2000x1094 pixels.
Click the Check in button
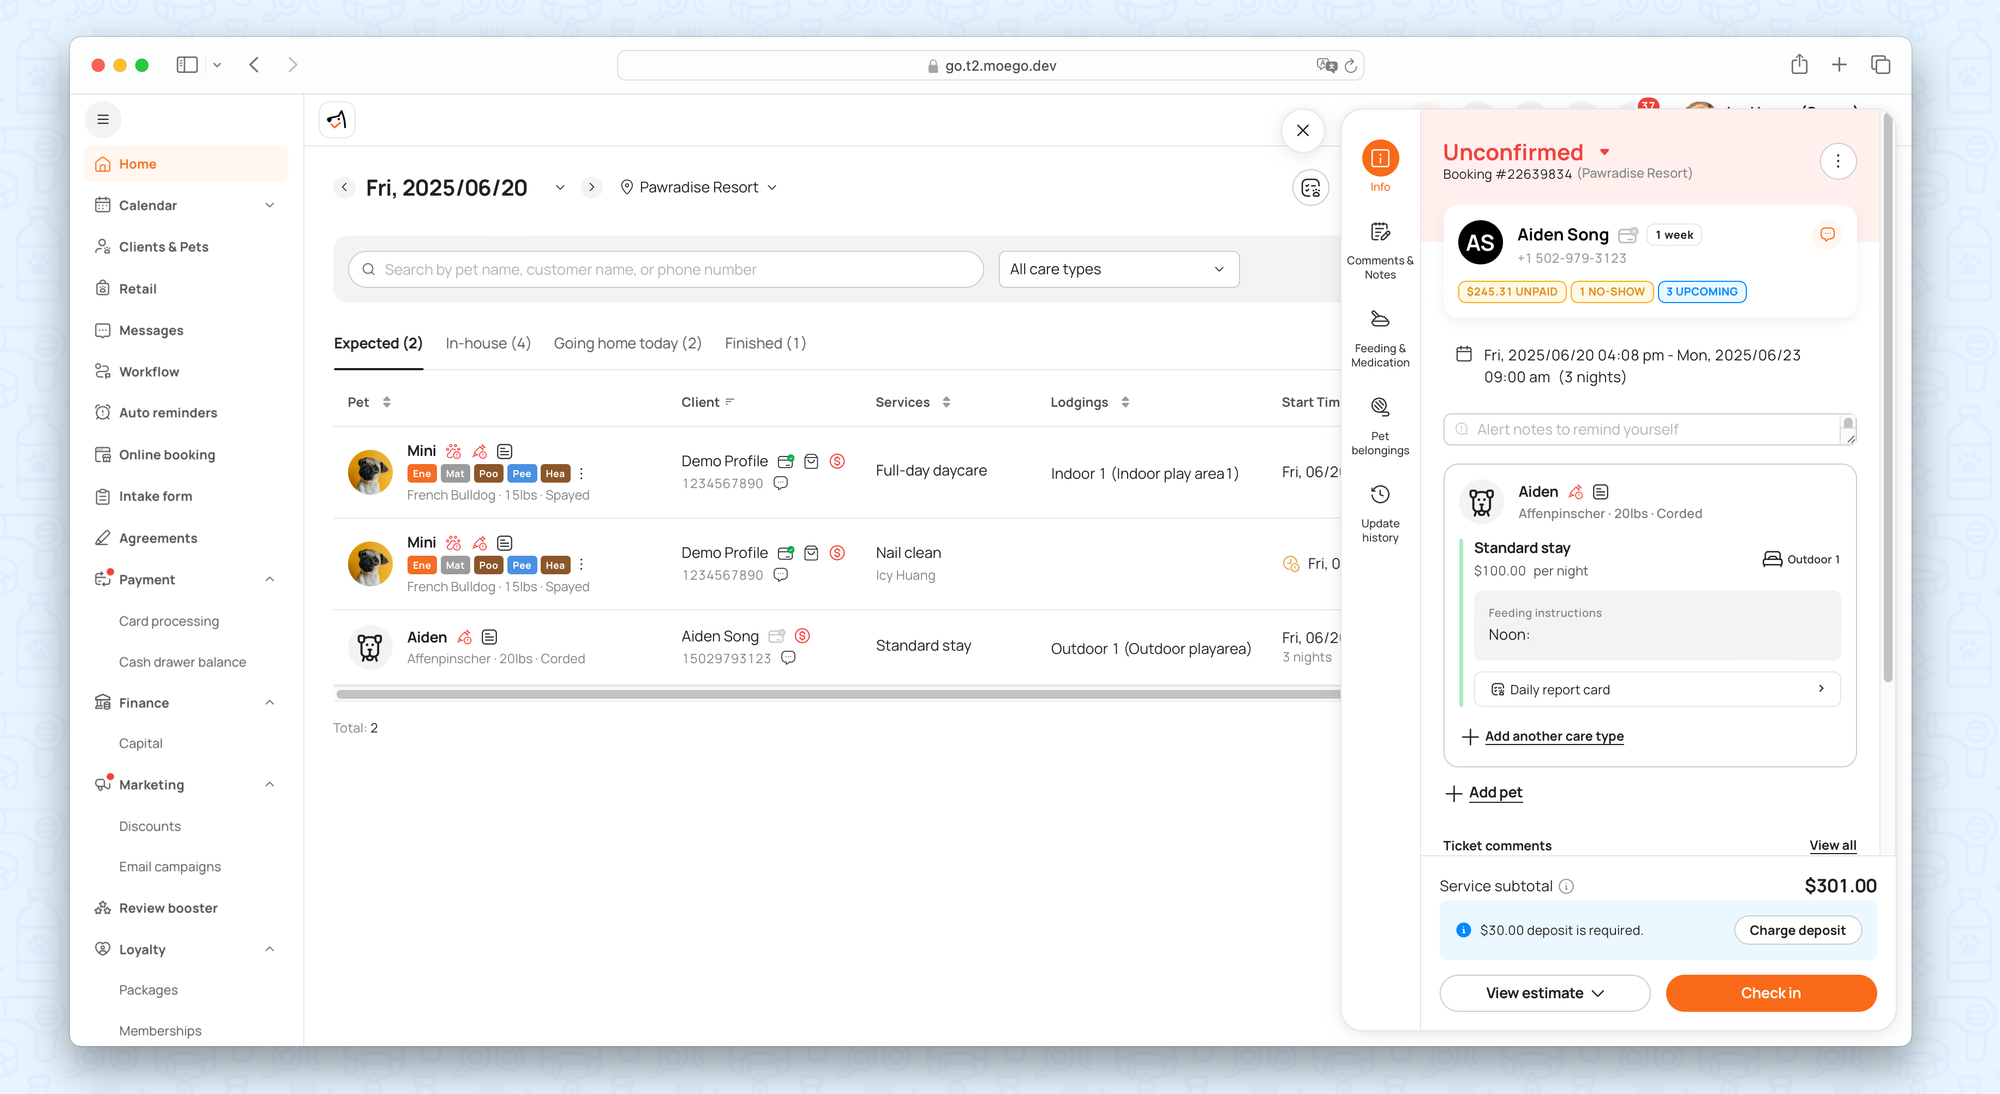tap(1770, 993)
